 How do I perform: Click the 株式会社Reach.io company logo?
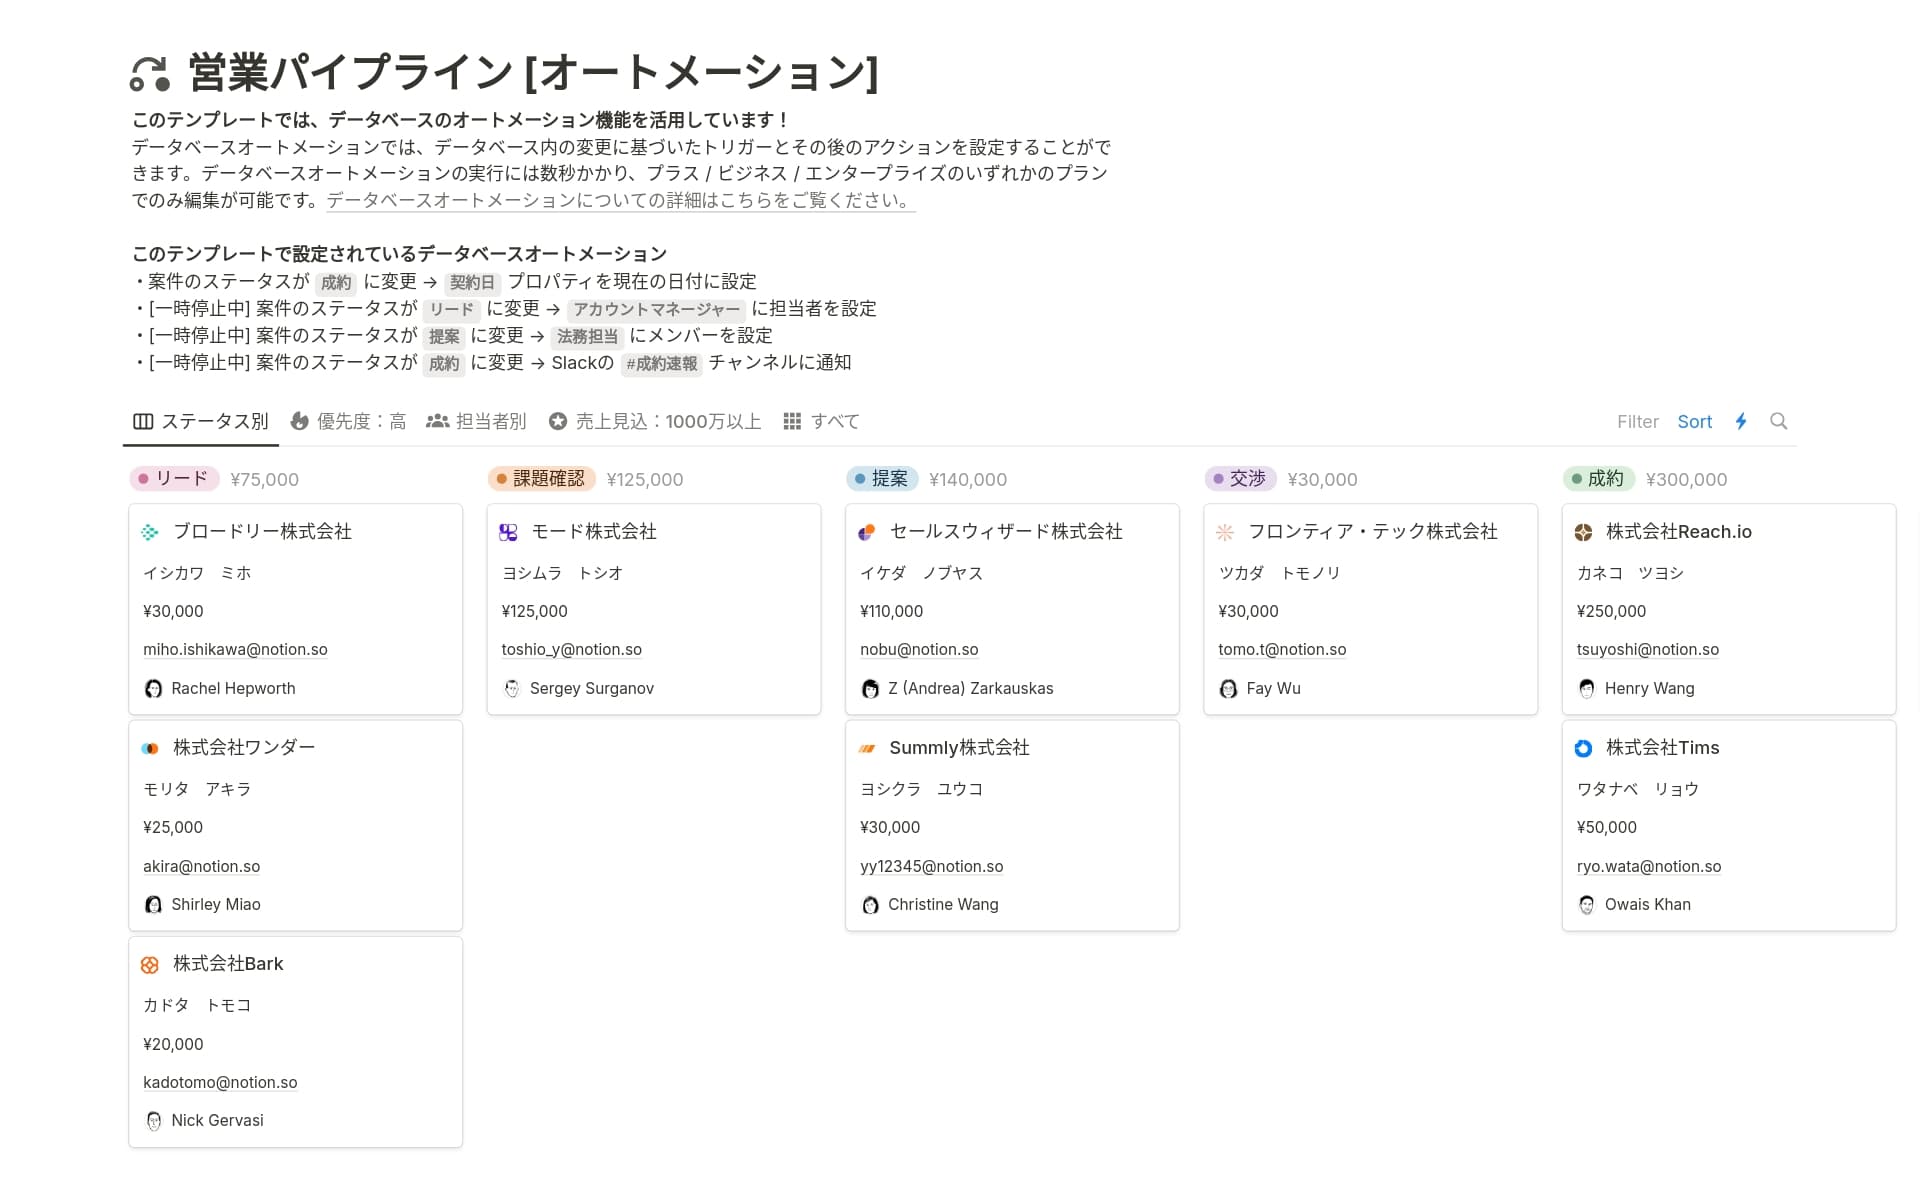pyautogui.click(x=1586, y=531)
